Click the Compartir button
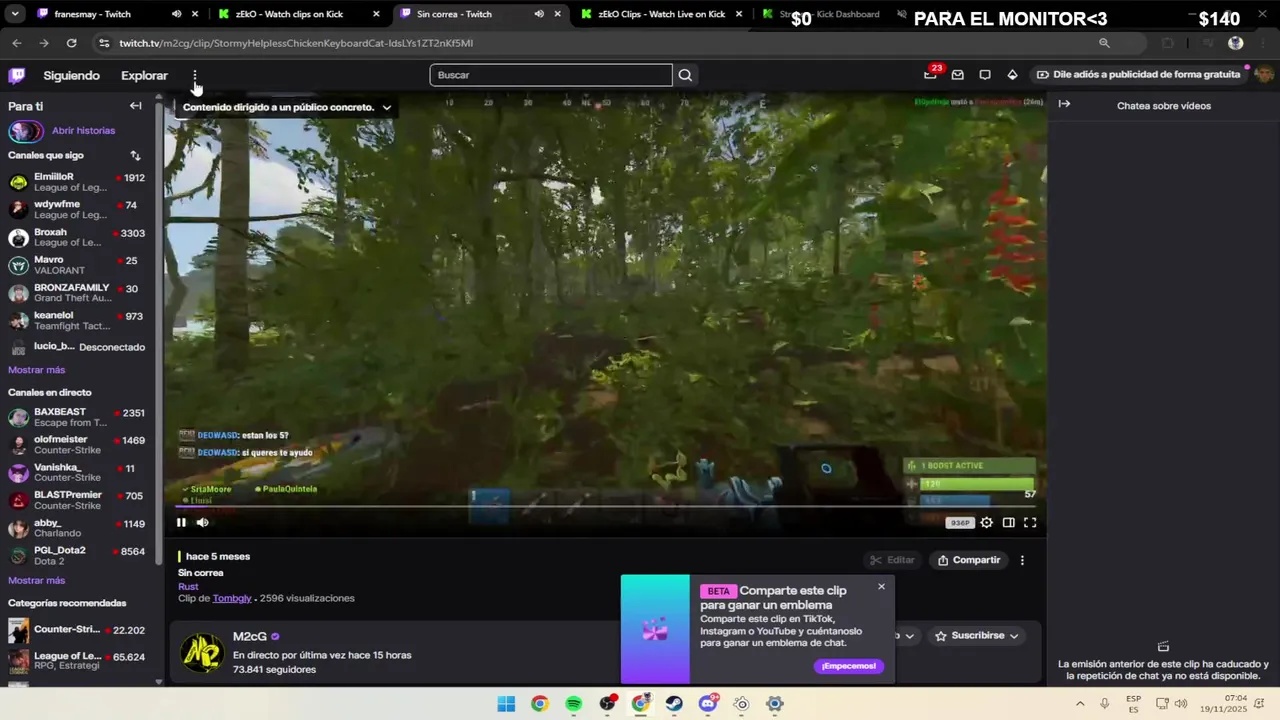1280x720 pixels. pos(968,560)
